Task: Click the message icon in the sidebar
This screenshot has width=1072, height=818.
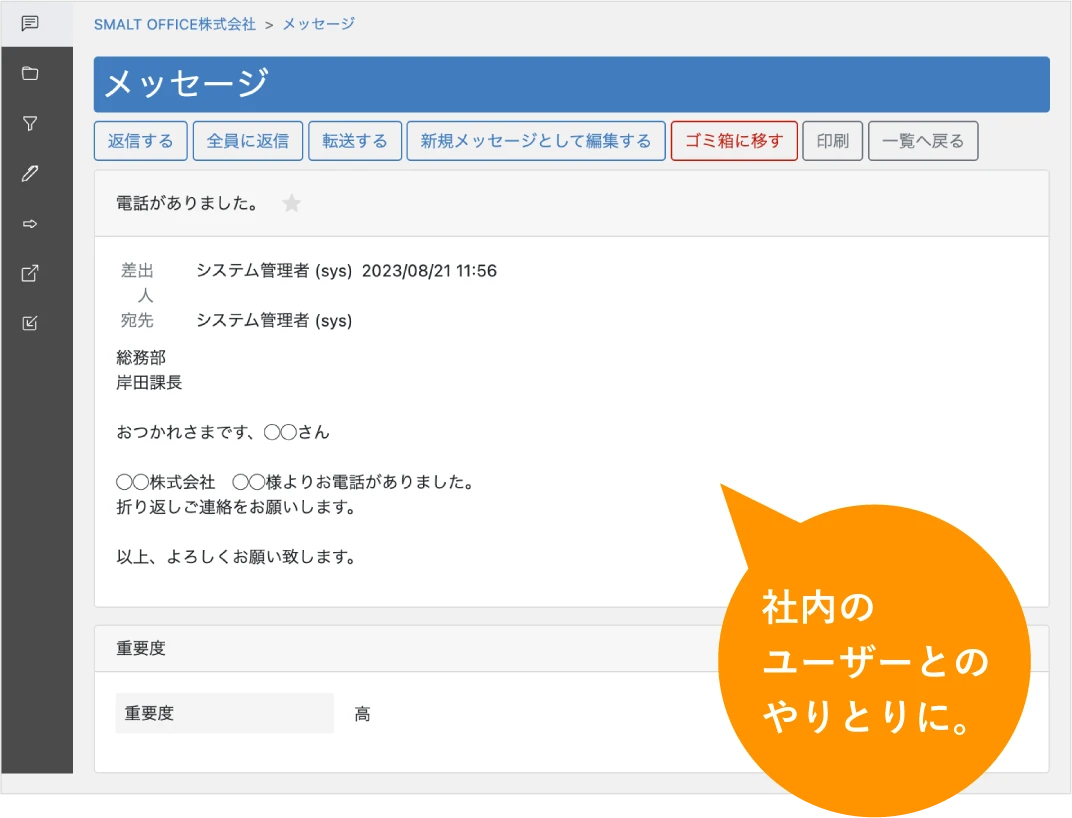Action: pos(30,23)
